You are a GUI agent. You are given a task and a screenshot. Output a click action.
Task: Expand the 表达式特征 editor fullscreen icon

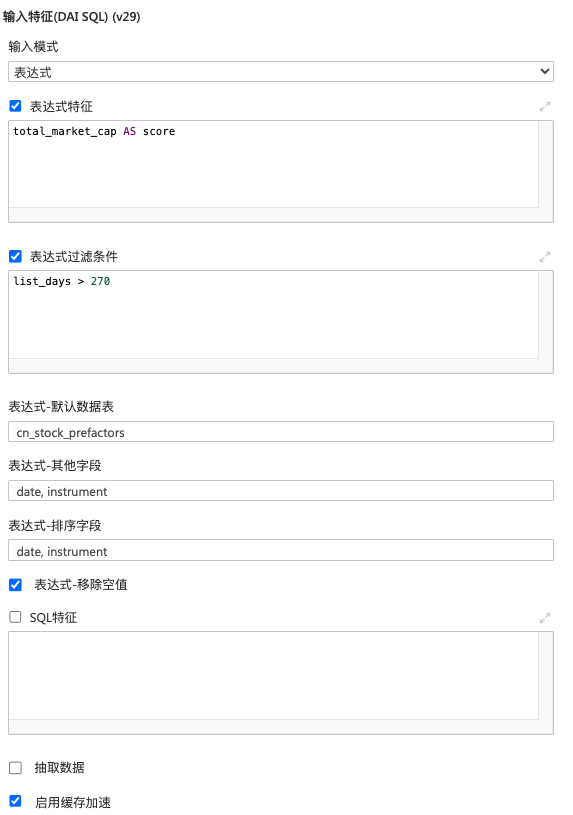(544, 107)
